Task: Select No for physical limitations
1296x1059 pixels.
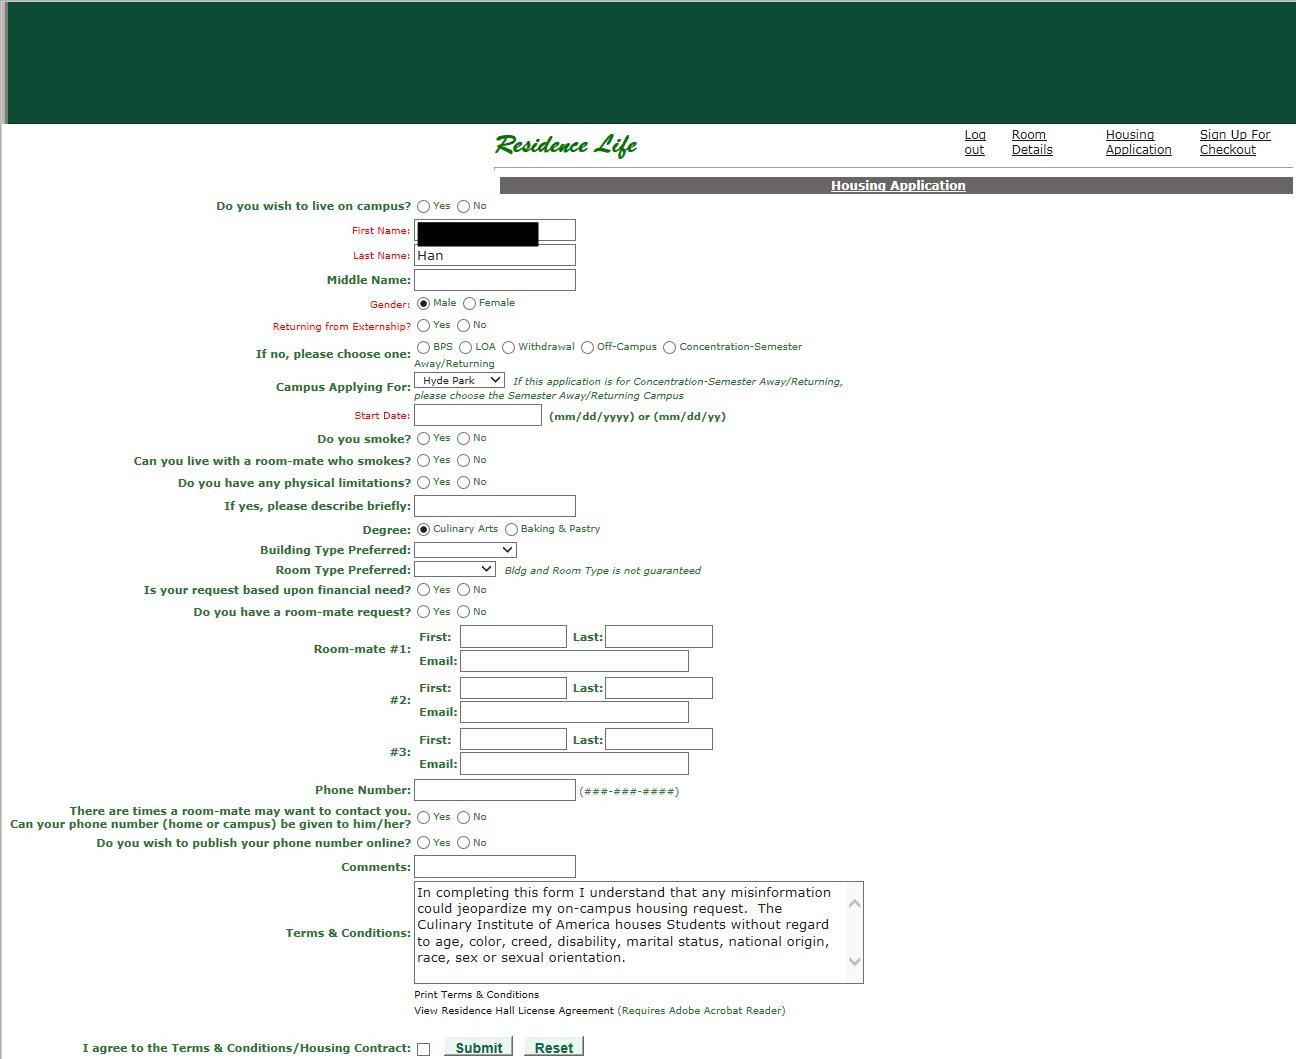Action: pos(464,482)
